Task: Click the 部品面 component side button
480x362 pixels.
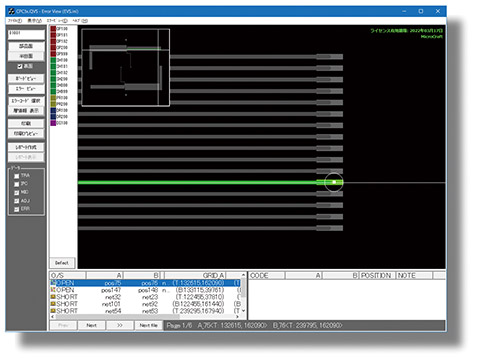Action: pyautogui.click(x=26, y=46)
